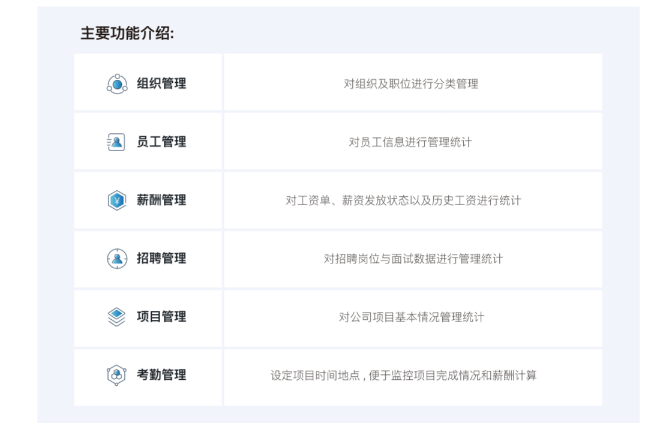Screen dimensions: 656x423
Task: Choose the 考勤管理 label
Action: pos(161,375)
